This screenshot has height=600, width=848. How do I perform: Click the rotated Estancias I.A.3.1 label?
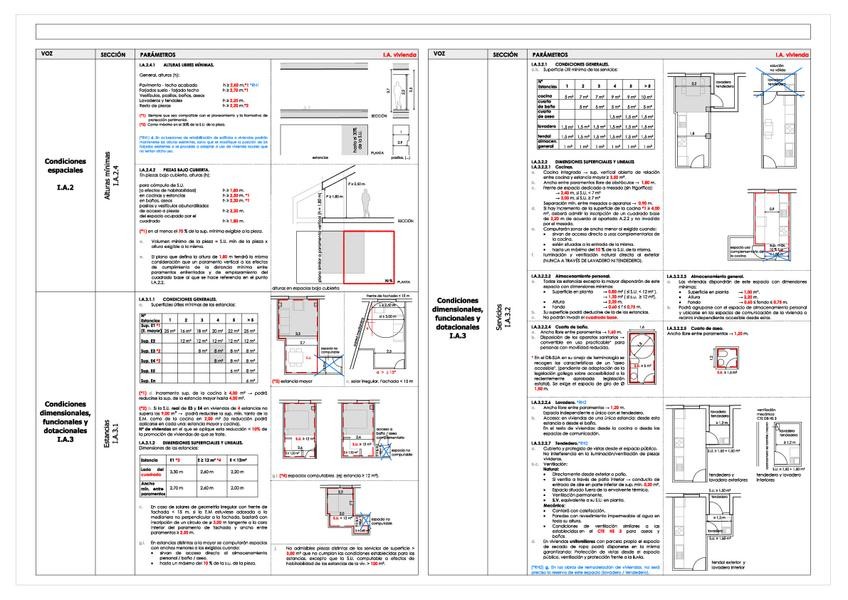point(110,433)
